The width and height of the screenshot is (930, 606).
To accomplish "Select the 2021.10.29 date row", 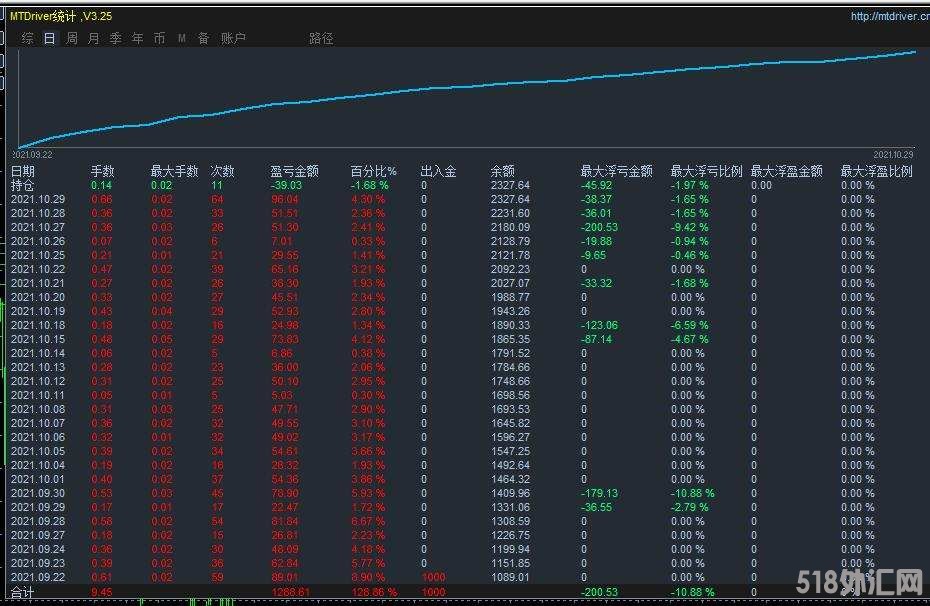I will tap(38, 199).
